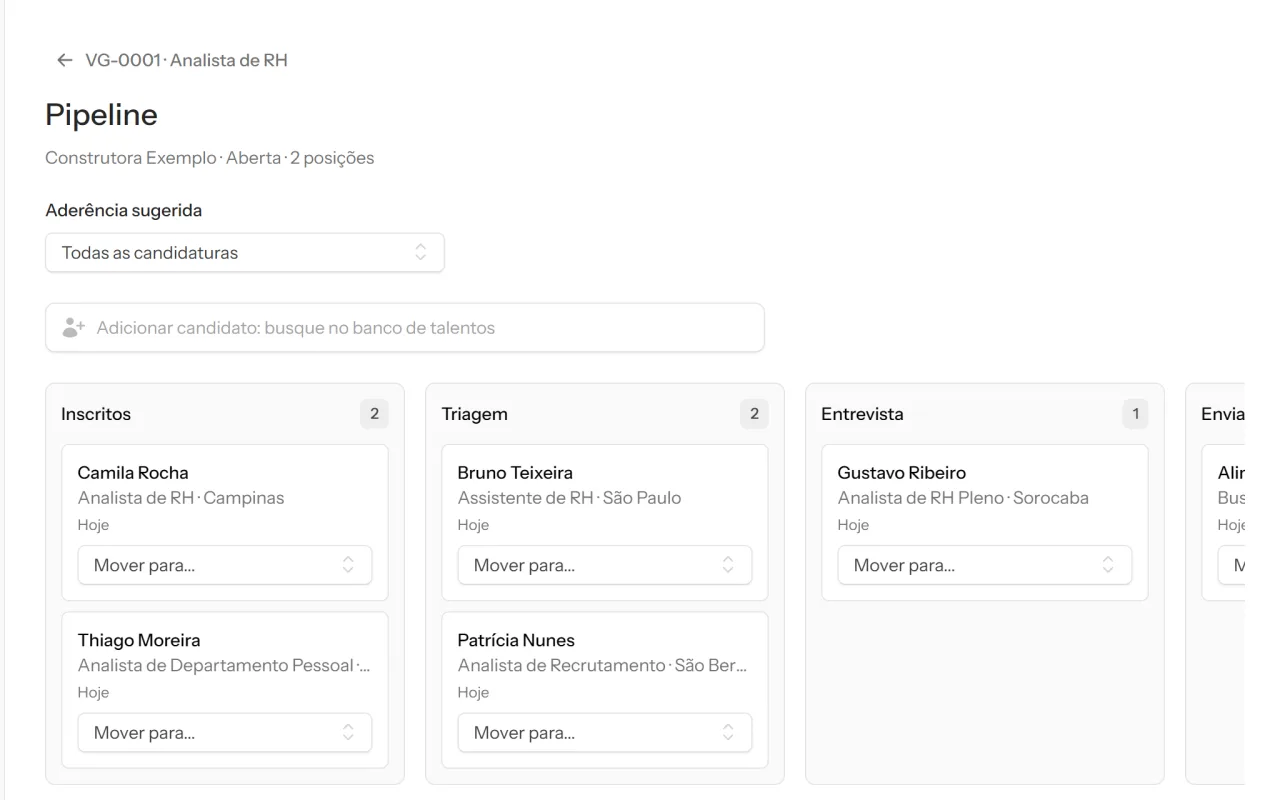Screen dimensions: 1280x800
Task: Click the 'Pipeline' page title
Action: click(x=102, y=115)
